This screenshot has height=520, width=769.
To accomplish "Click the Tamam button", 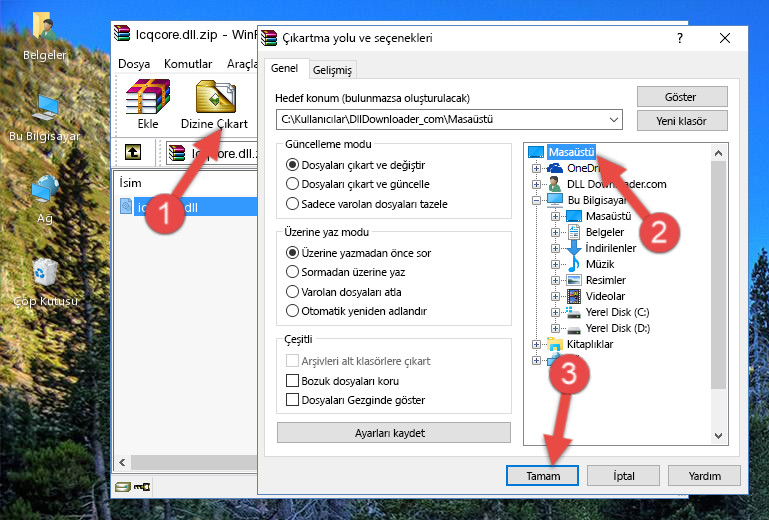I will pos(542,476).
